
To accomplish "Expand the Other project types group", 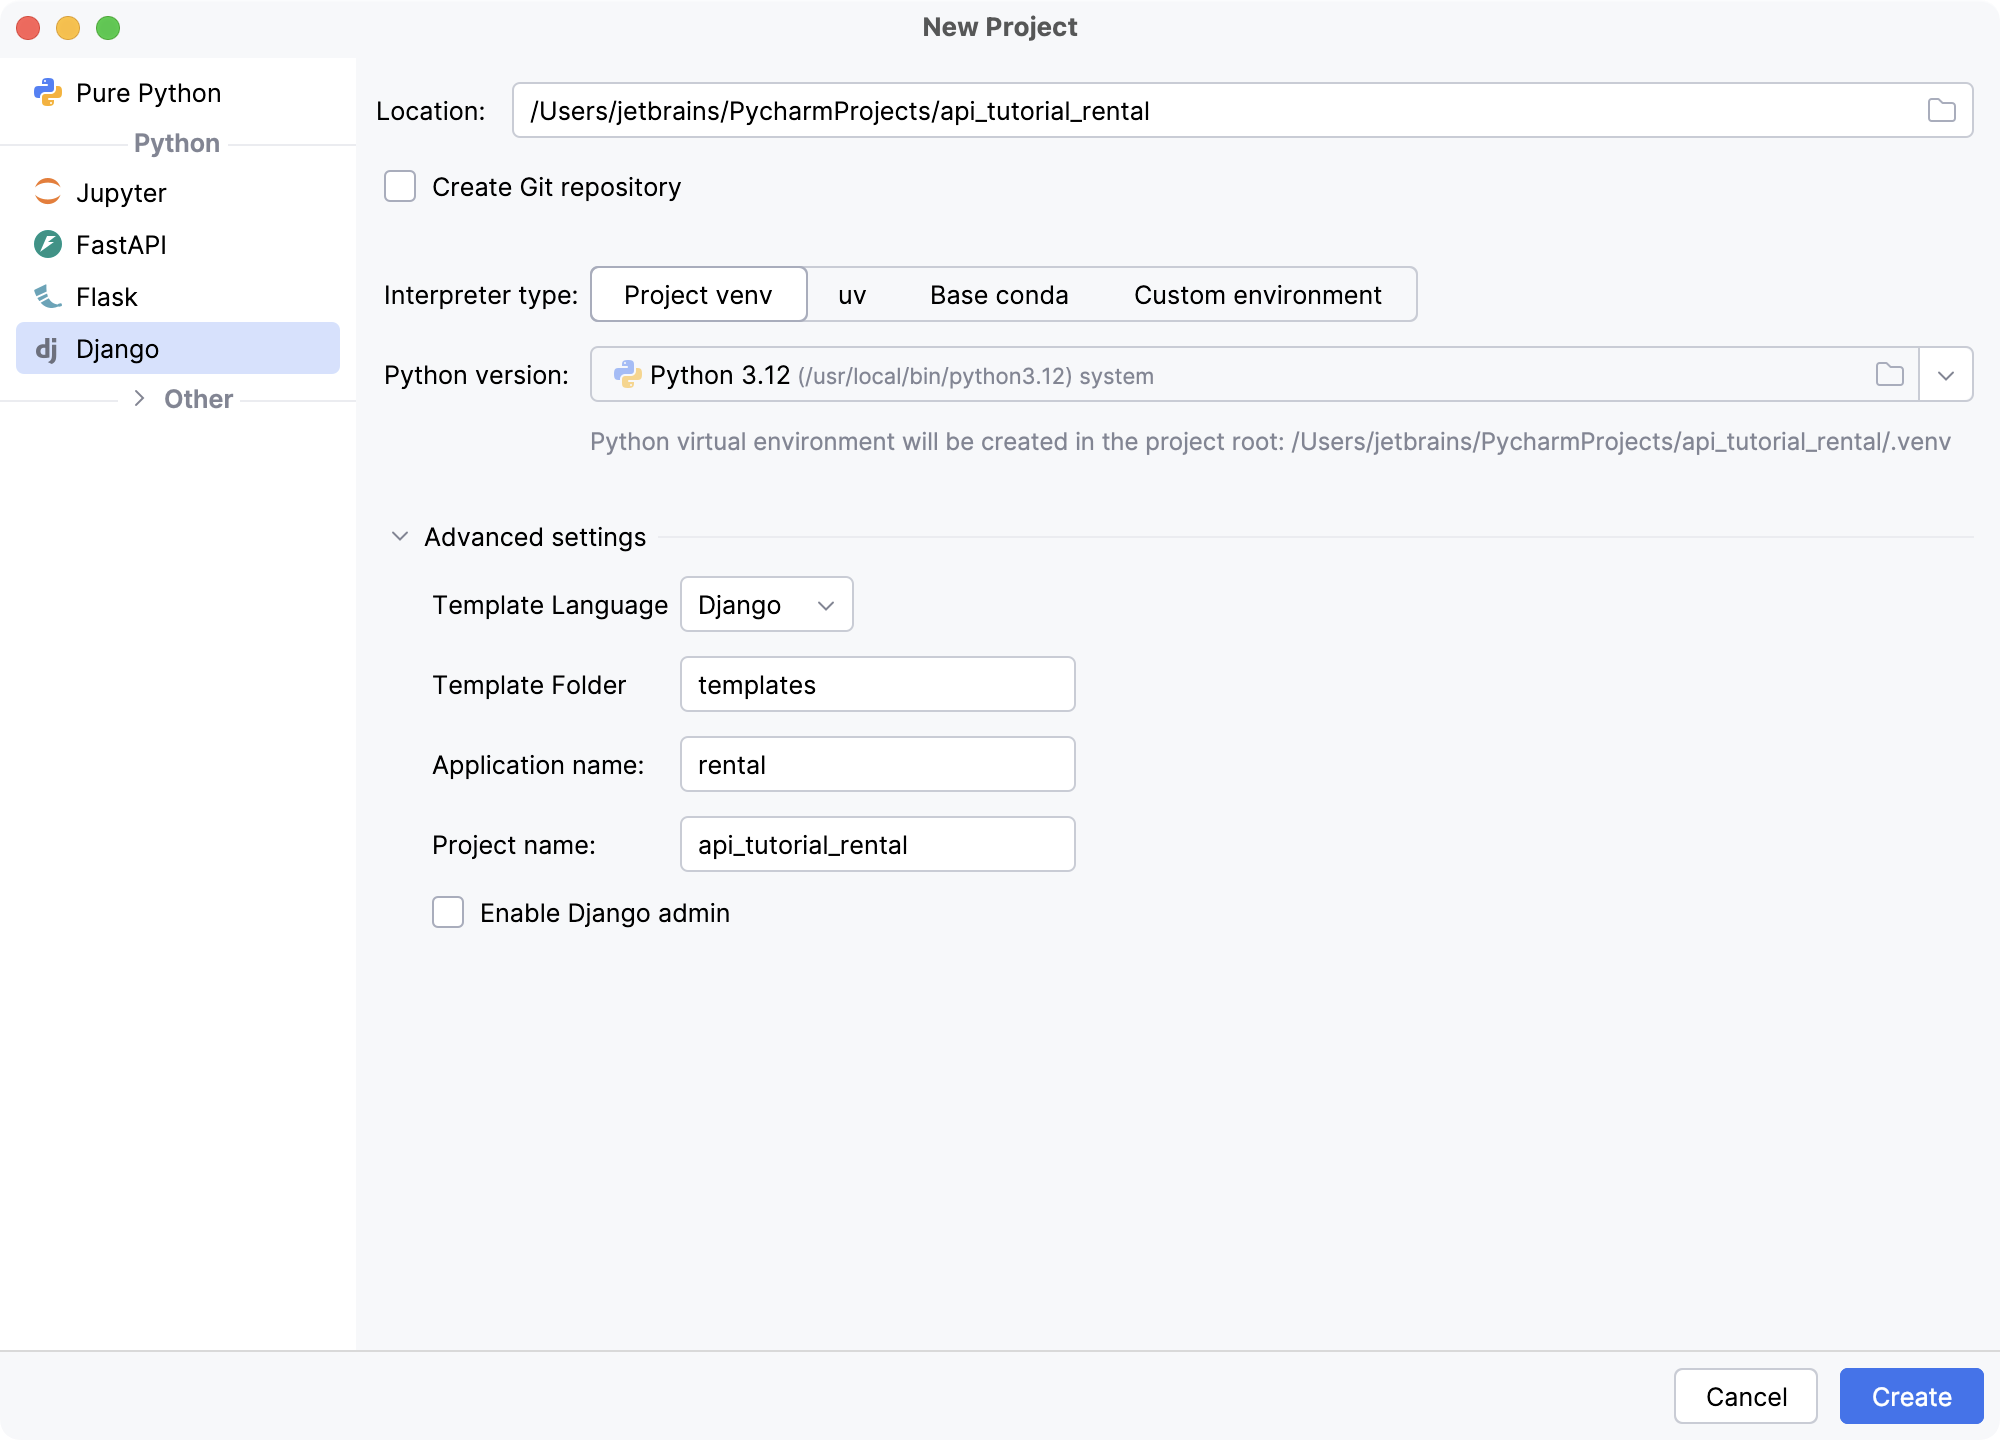I will click(x=140, y=398).
